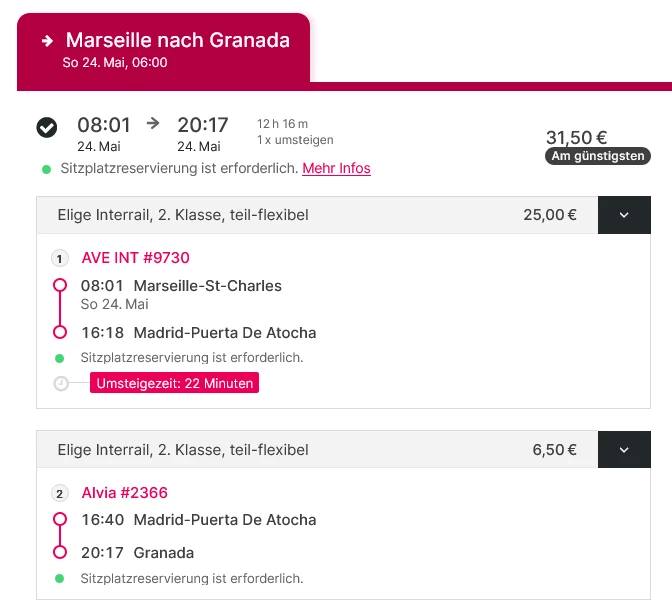Expand the 6,50 € fare dropdown
The width and height of the screenshot is (672, 614).
point(624,450)
